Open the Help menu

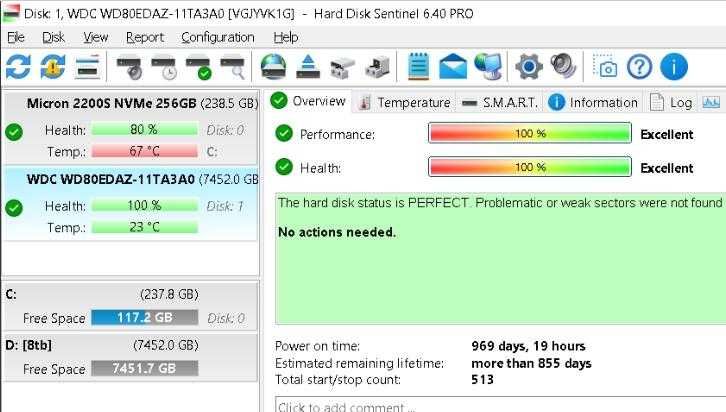click(x=286, y=37)
